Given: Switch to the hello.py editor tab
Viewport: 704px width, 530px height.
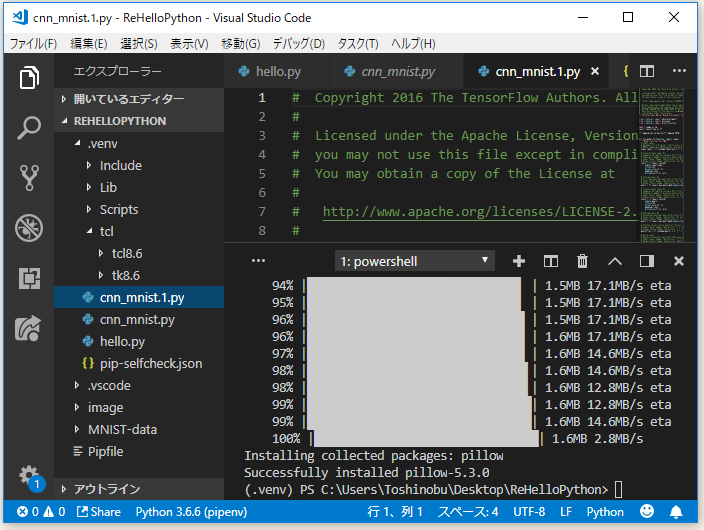Looking at the screenshot, I should 277,71.
